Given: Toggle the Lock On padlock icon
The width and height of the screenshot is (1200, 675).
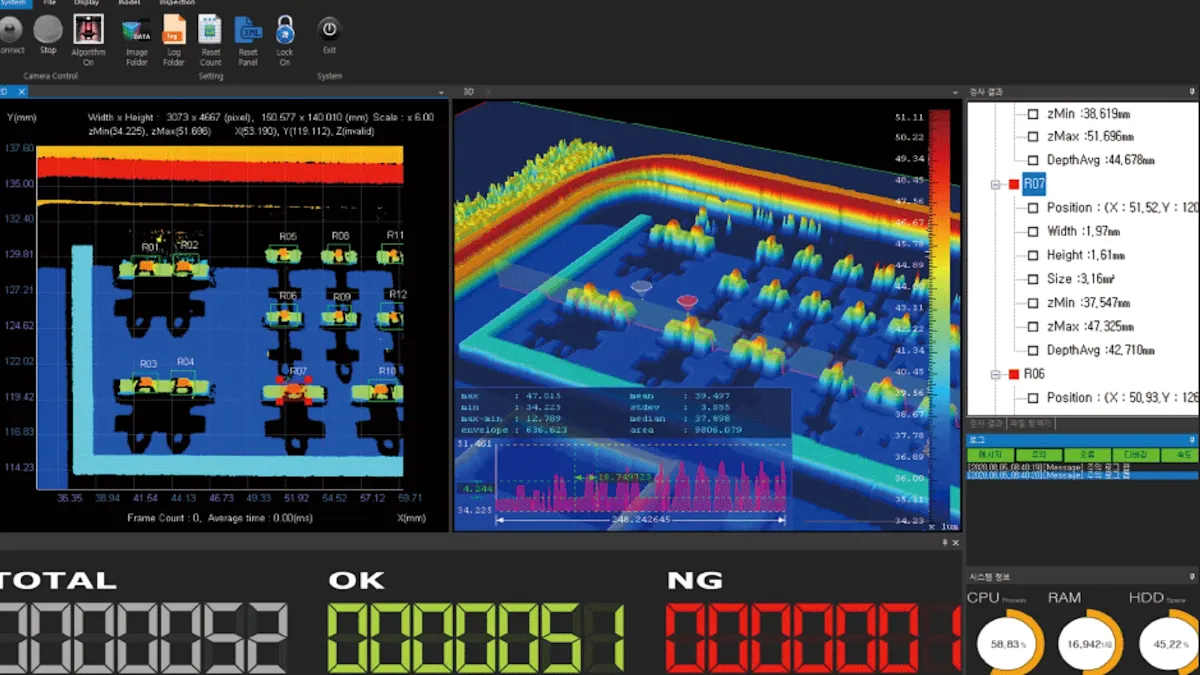Looking at the screenshot, I should 285,29.
